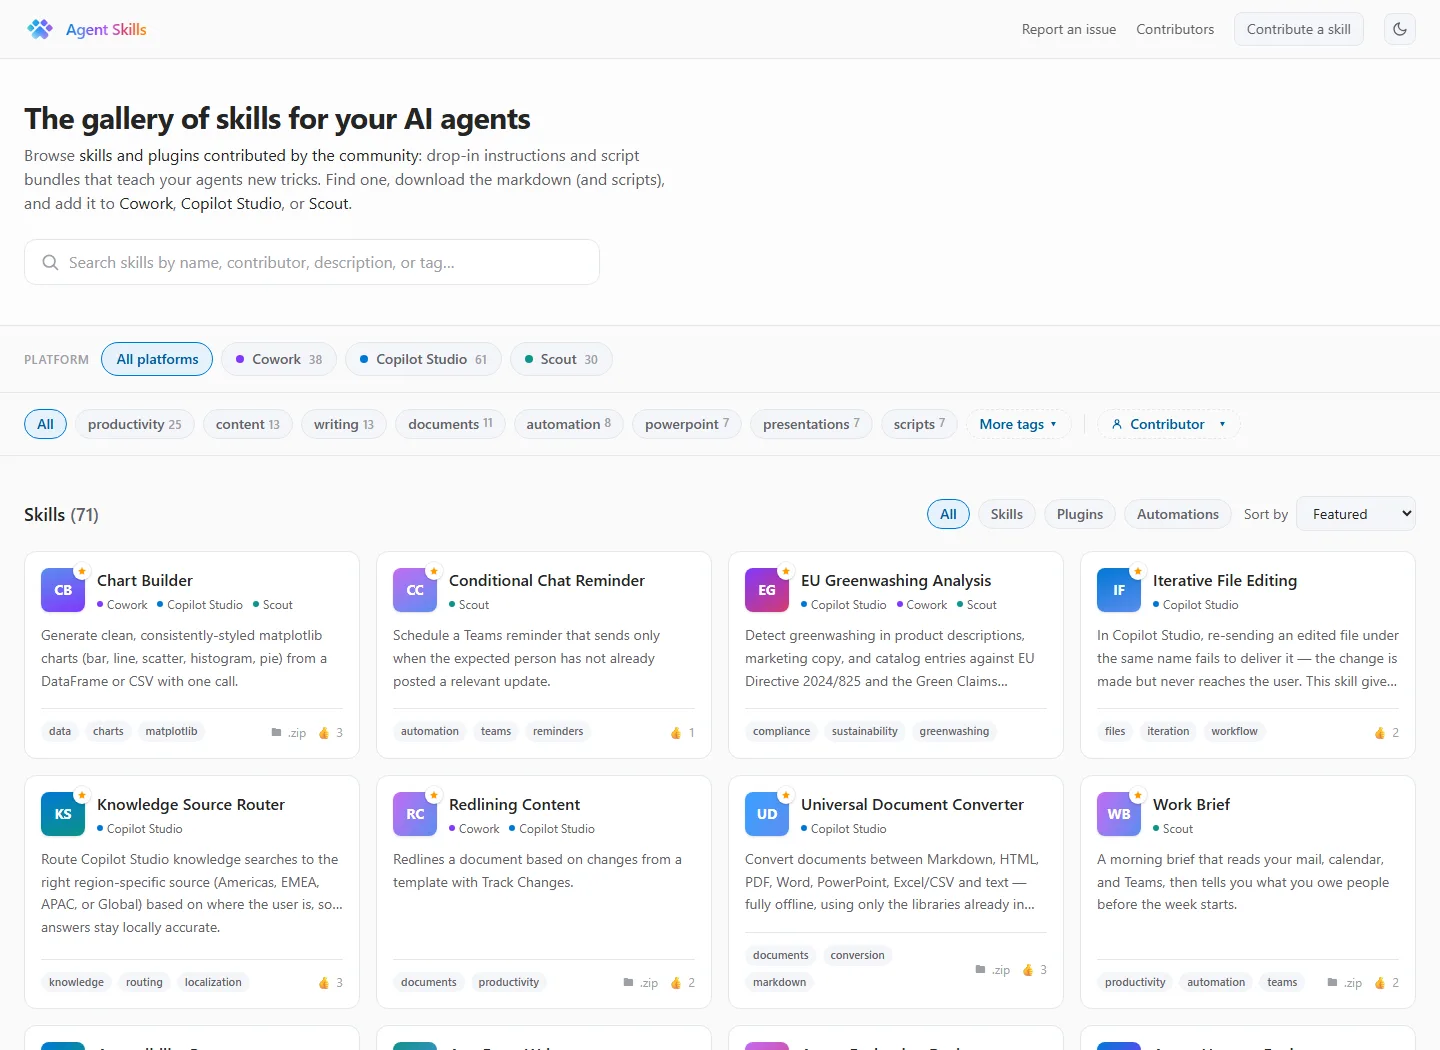Open the Chart Builder title link
This screenshot has width=1440, height=1050.
coord(145,580)
